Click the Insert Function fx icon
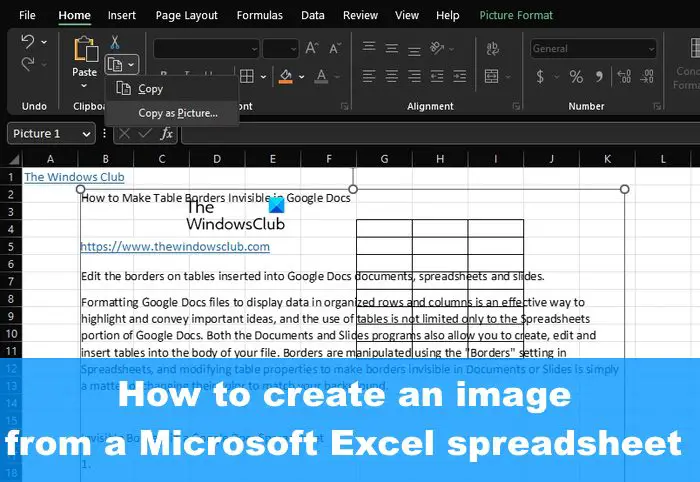Viewport: 700px width, 482px height. point(167,133)
